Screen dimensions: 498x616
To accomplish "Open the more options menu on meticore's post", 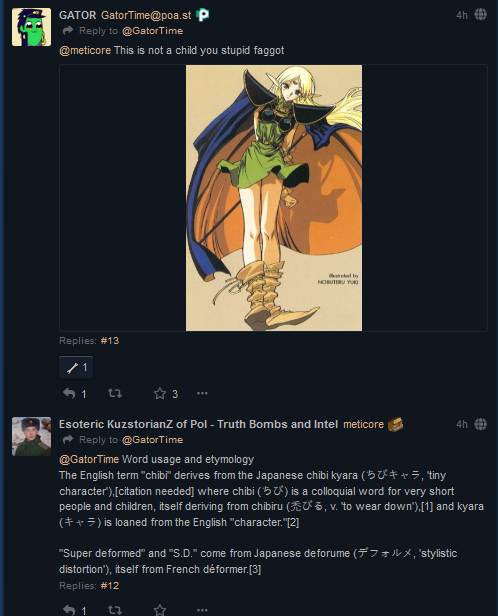I will [x=202, y=610].
